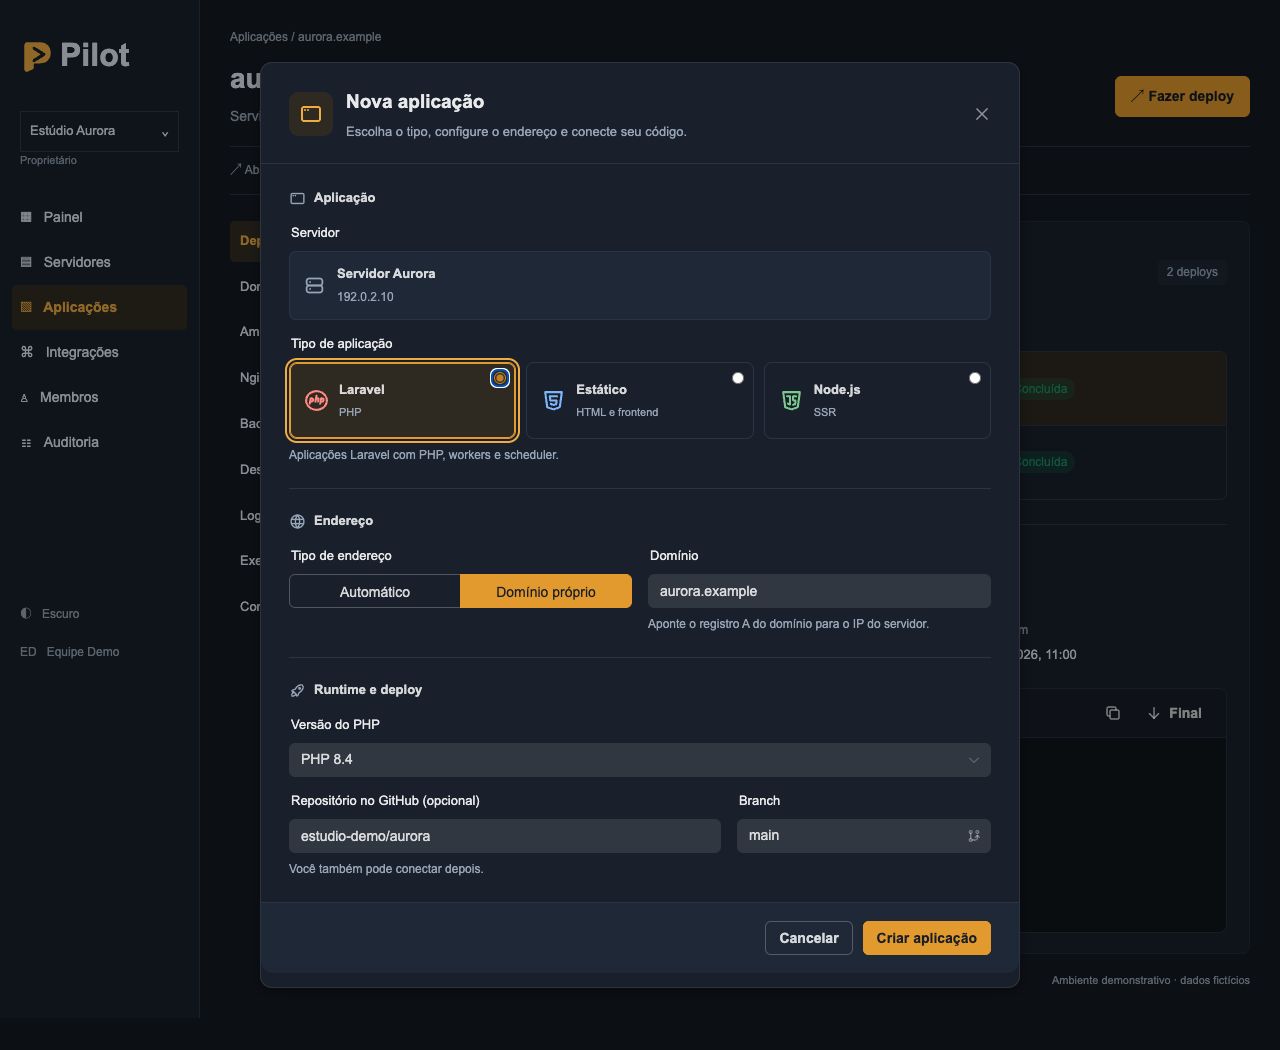Click the git branch icon
Image resolution: width=1280 pixels, height=1050 pixels.
tap(974, 836)
